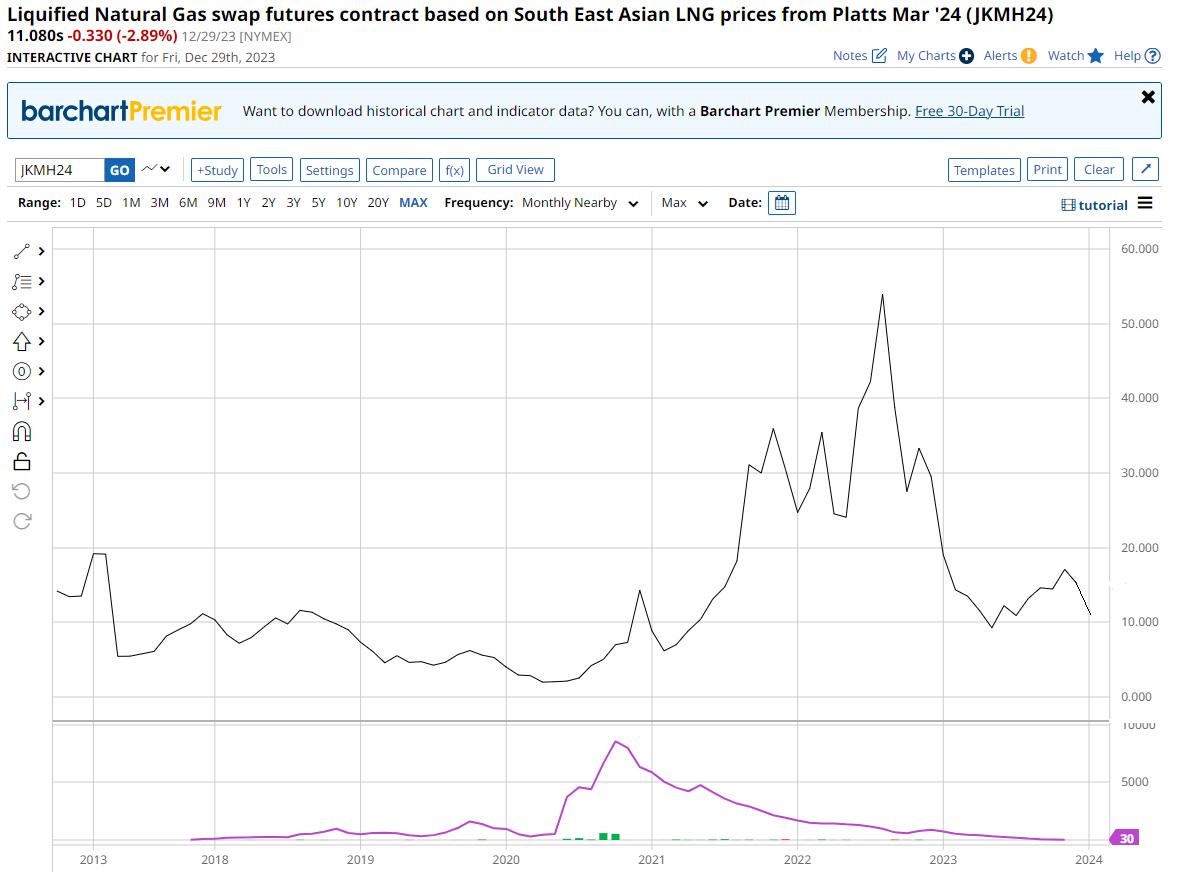This screenshot has width=1182, height=890.
Task: Select the line drawing tool icon
Action: (22, 252)
